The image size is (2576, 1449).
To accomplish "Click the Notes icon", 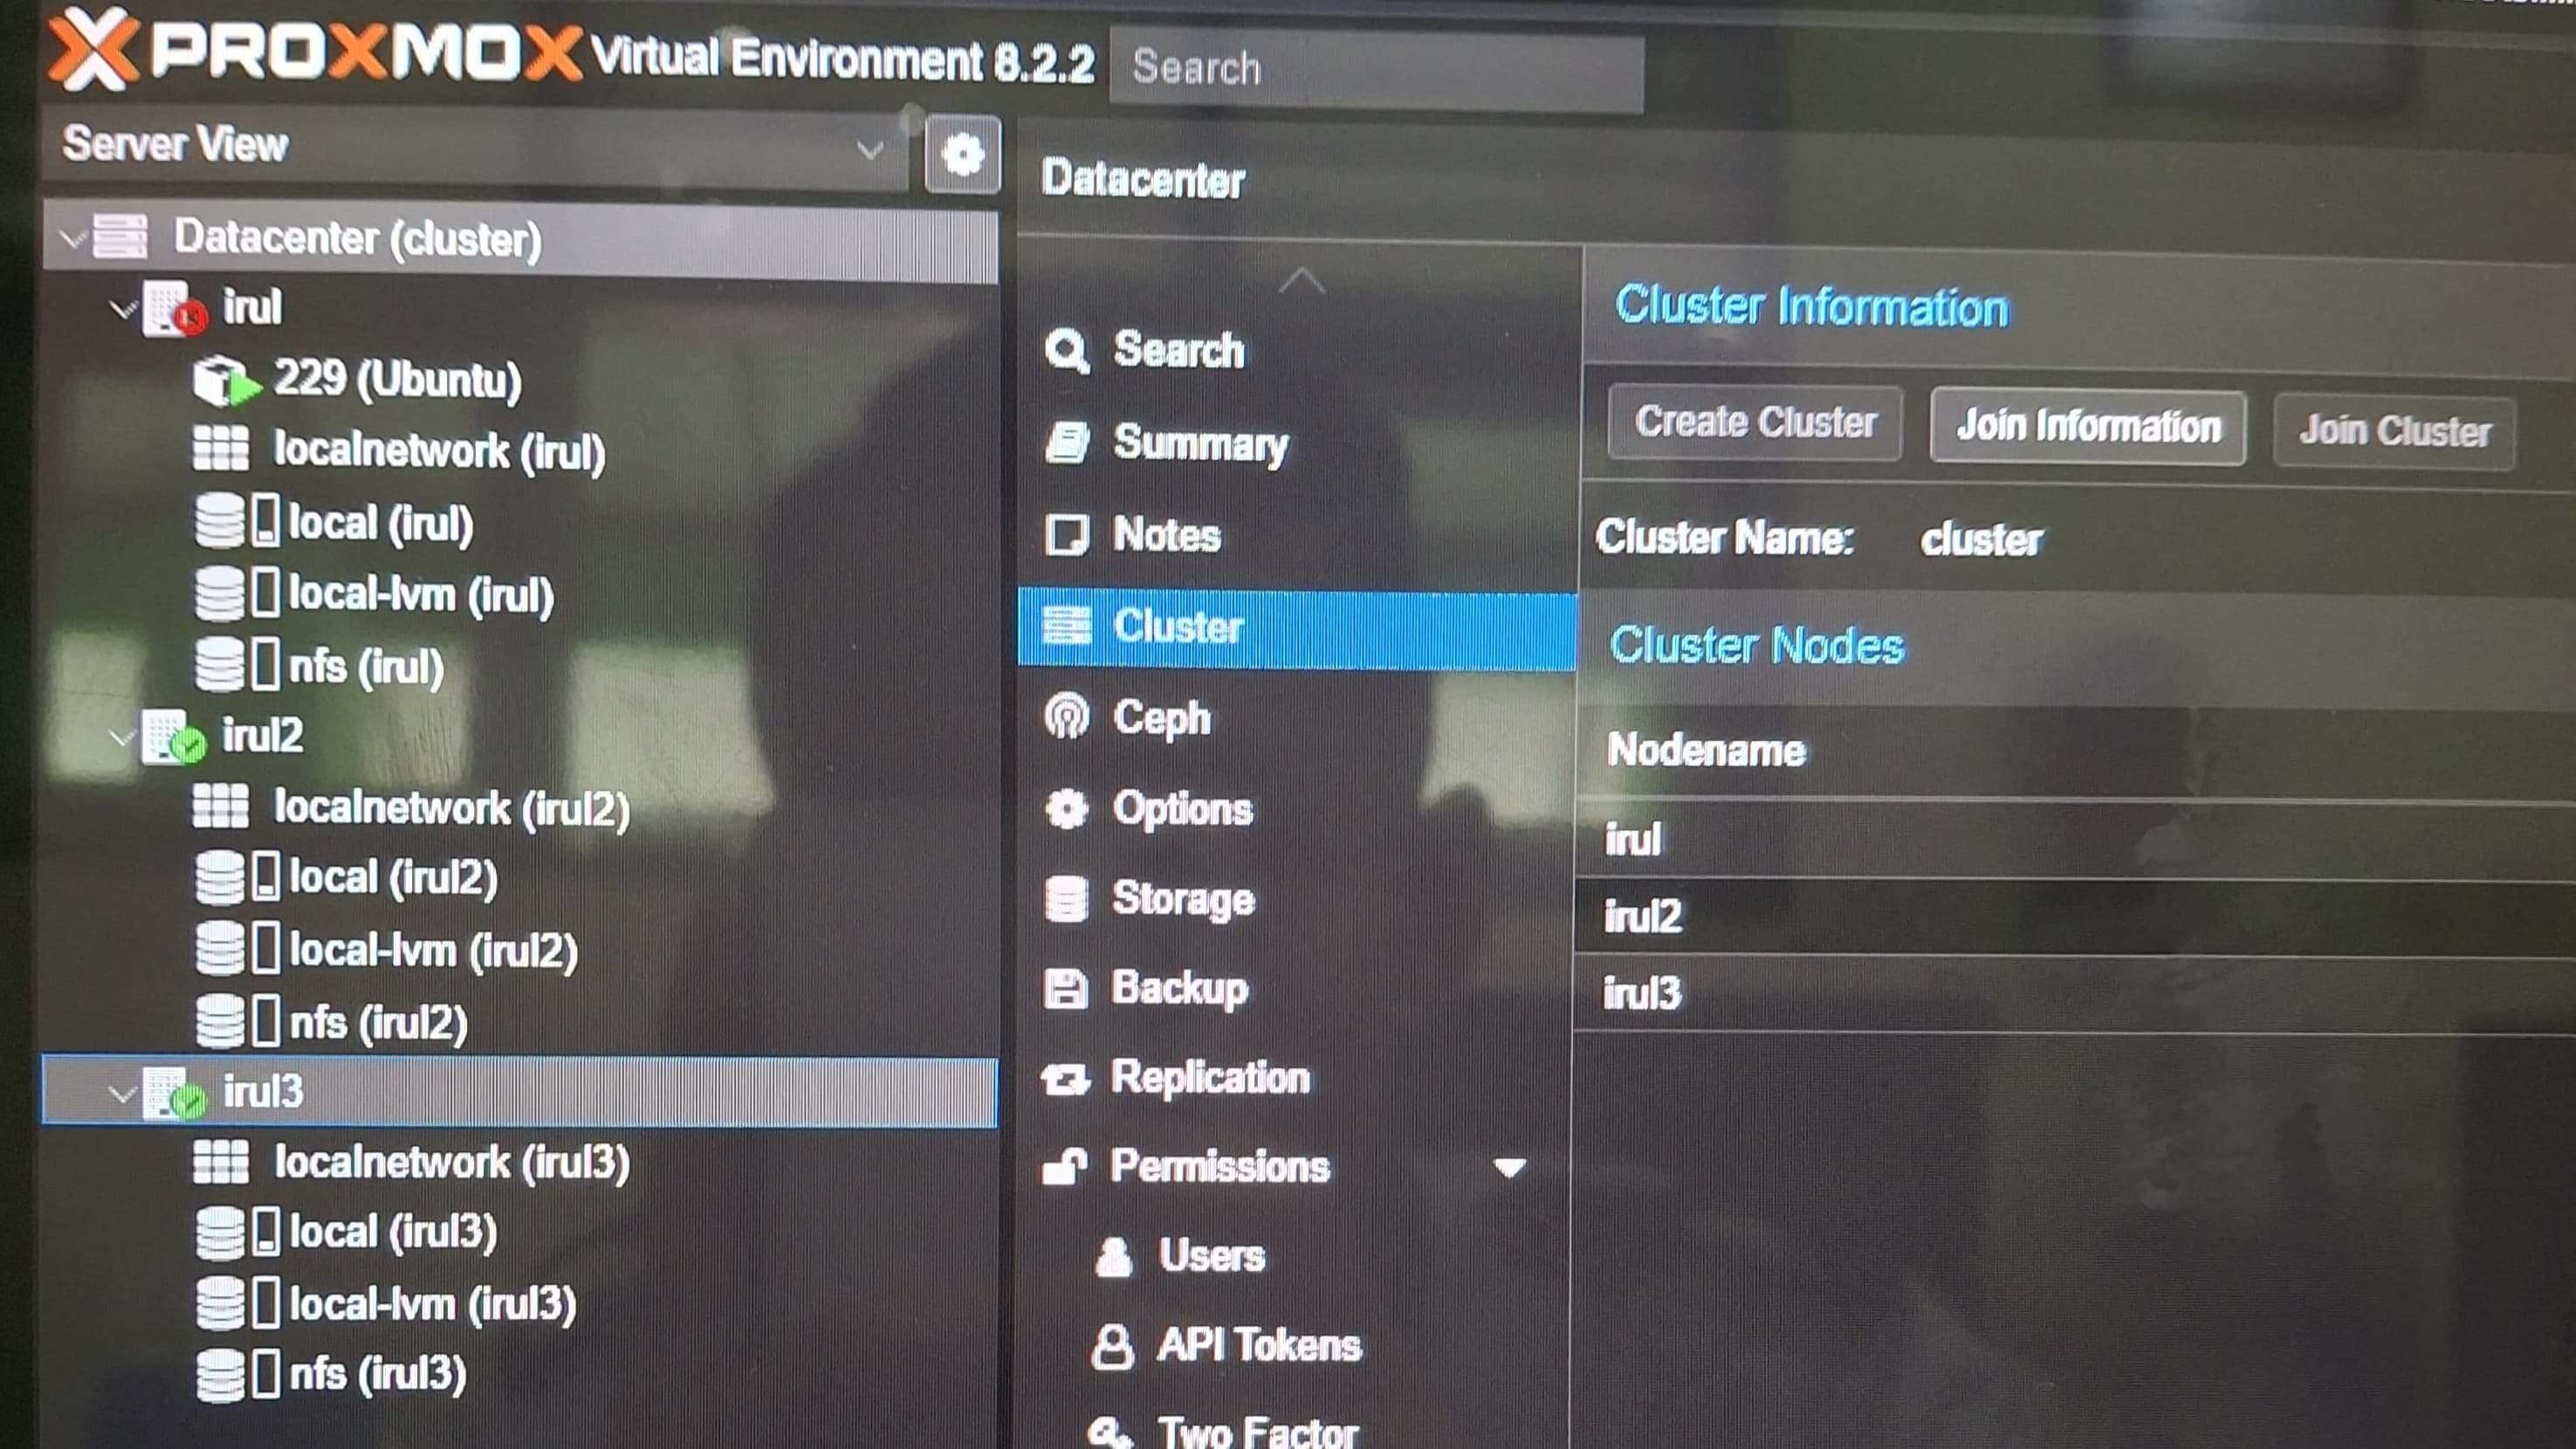I will pos(1068,535).
